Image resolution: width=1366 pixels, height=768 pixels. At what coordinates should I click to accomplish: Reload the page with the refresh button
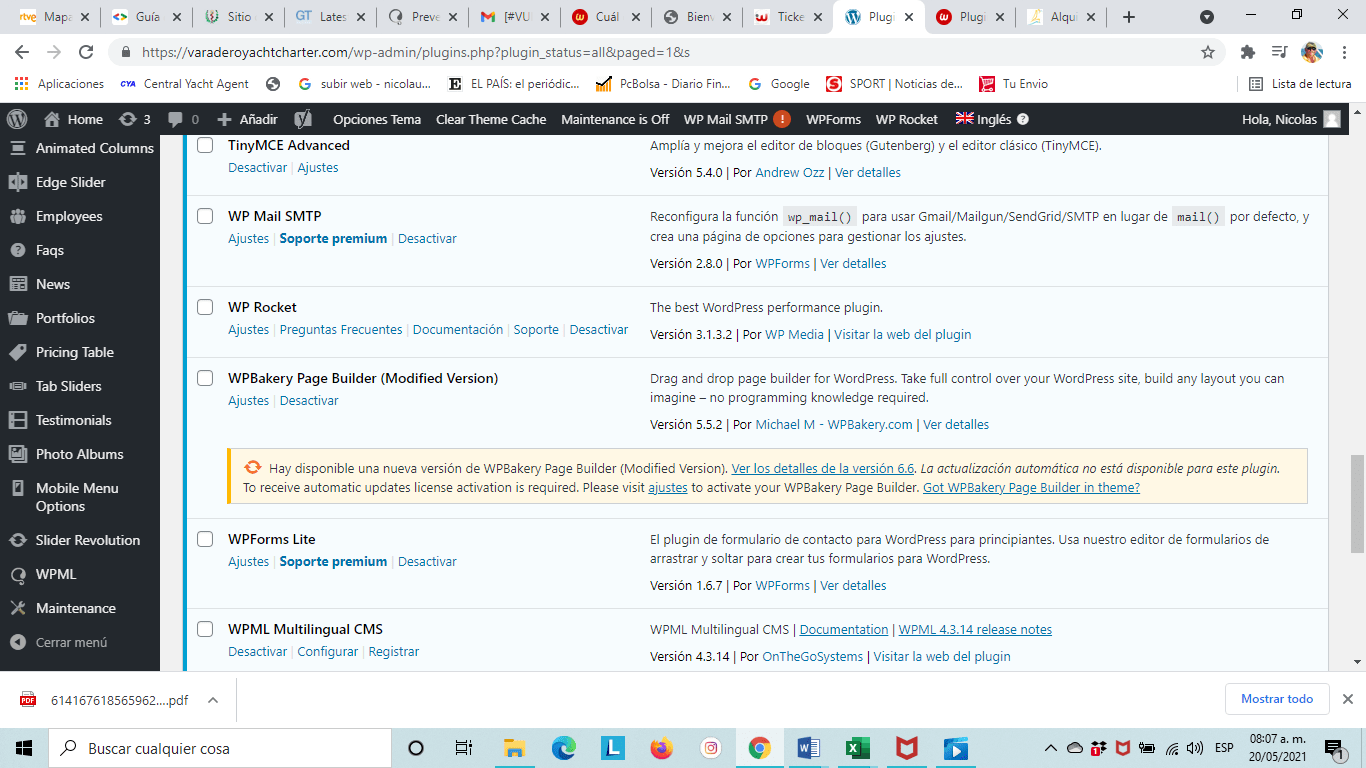click(86, 52)
